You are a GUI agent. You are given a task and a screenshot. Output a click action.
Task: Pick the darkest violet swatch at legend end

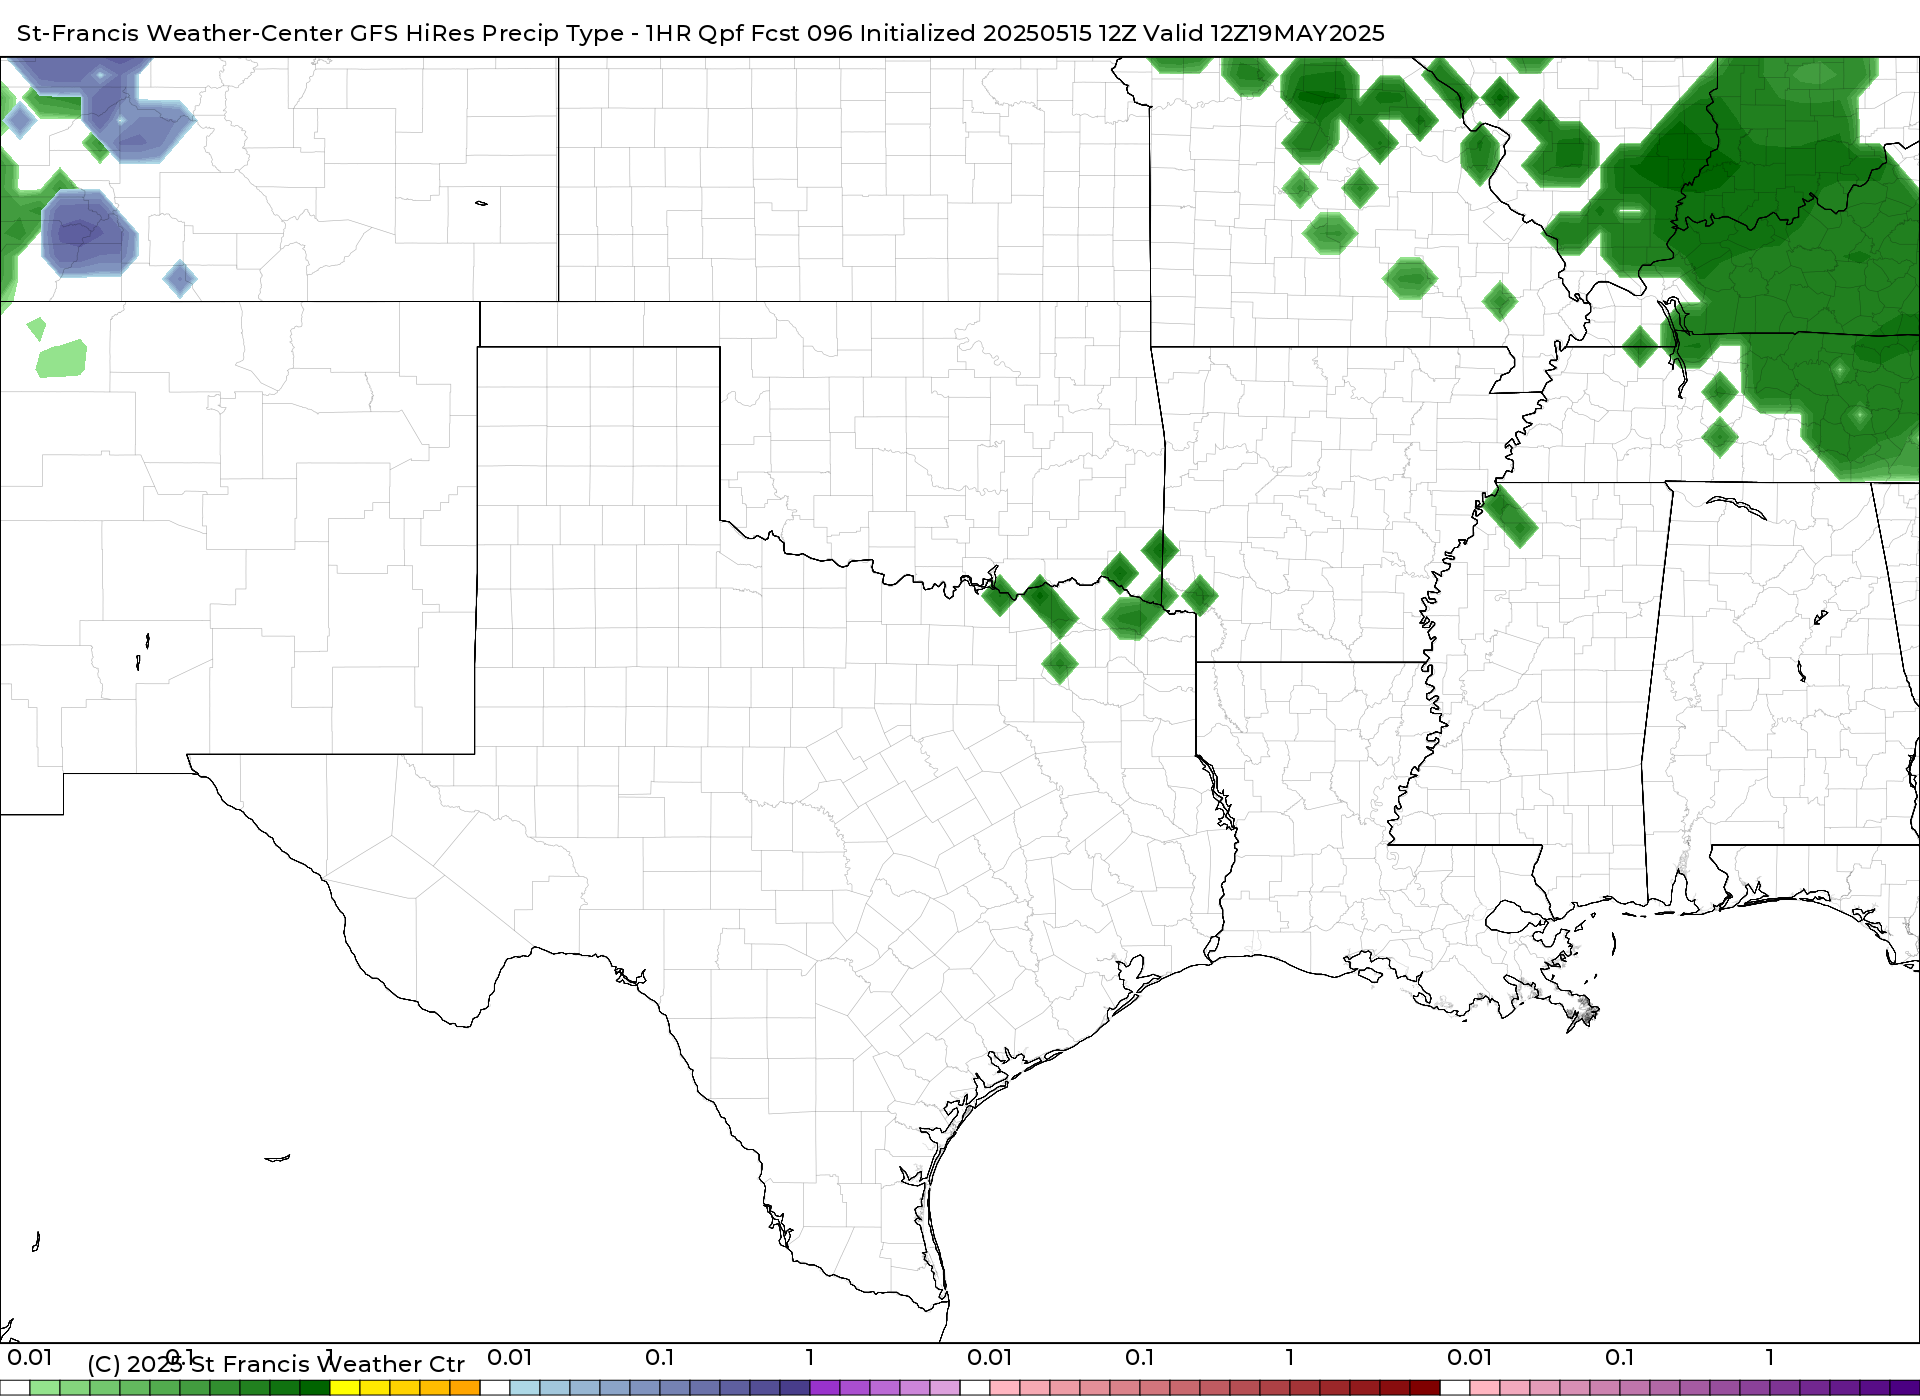coord(1905,1388)
